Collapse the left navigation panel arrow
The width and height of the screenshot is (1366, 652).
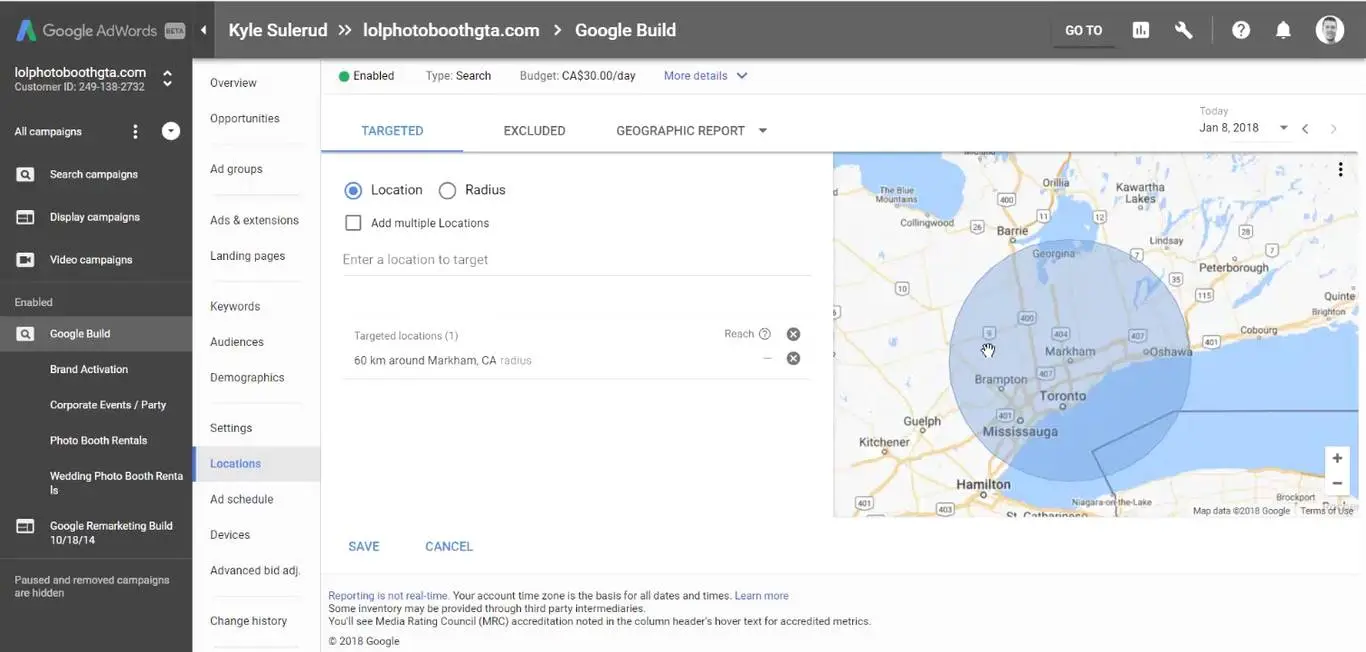coord(204,30)
